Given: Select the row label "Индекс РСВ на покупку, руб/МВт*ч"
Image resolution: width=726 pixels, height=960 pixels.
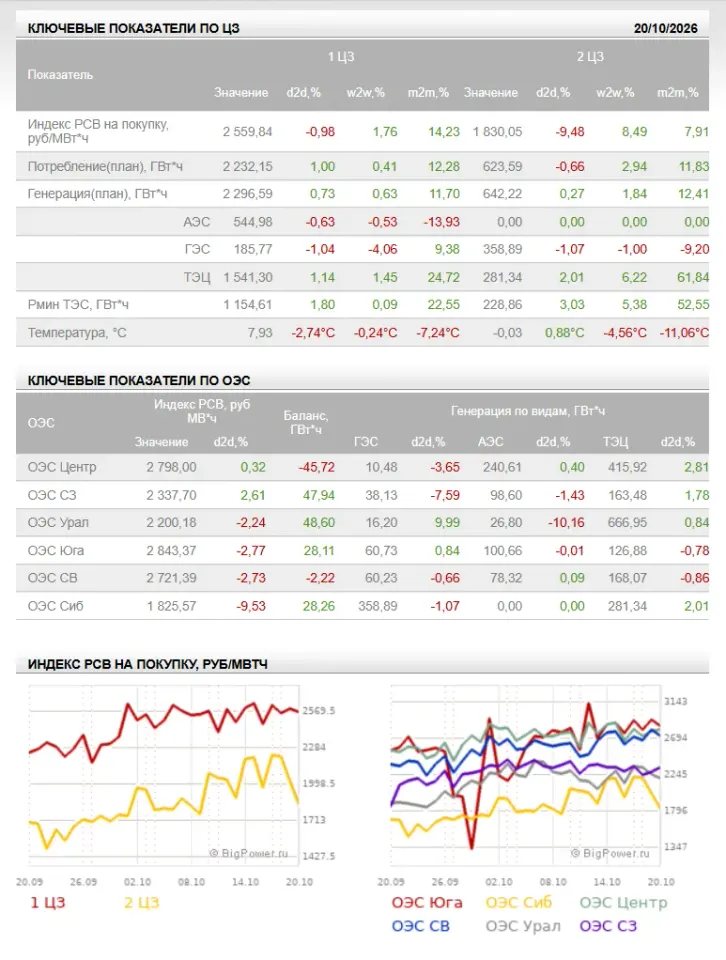Looking at the screenshot, I should pos(98,131).
